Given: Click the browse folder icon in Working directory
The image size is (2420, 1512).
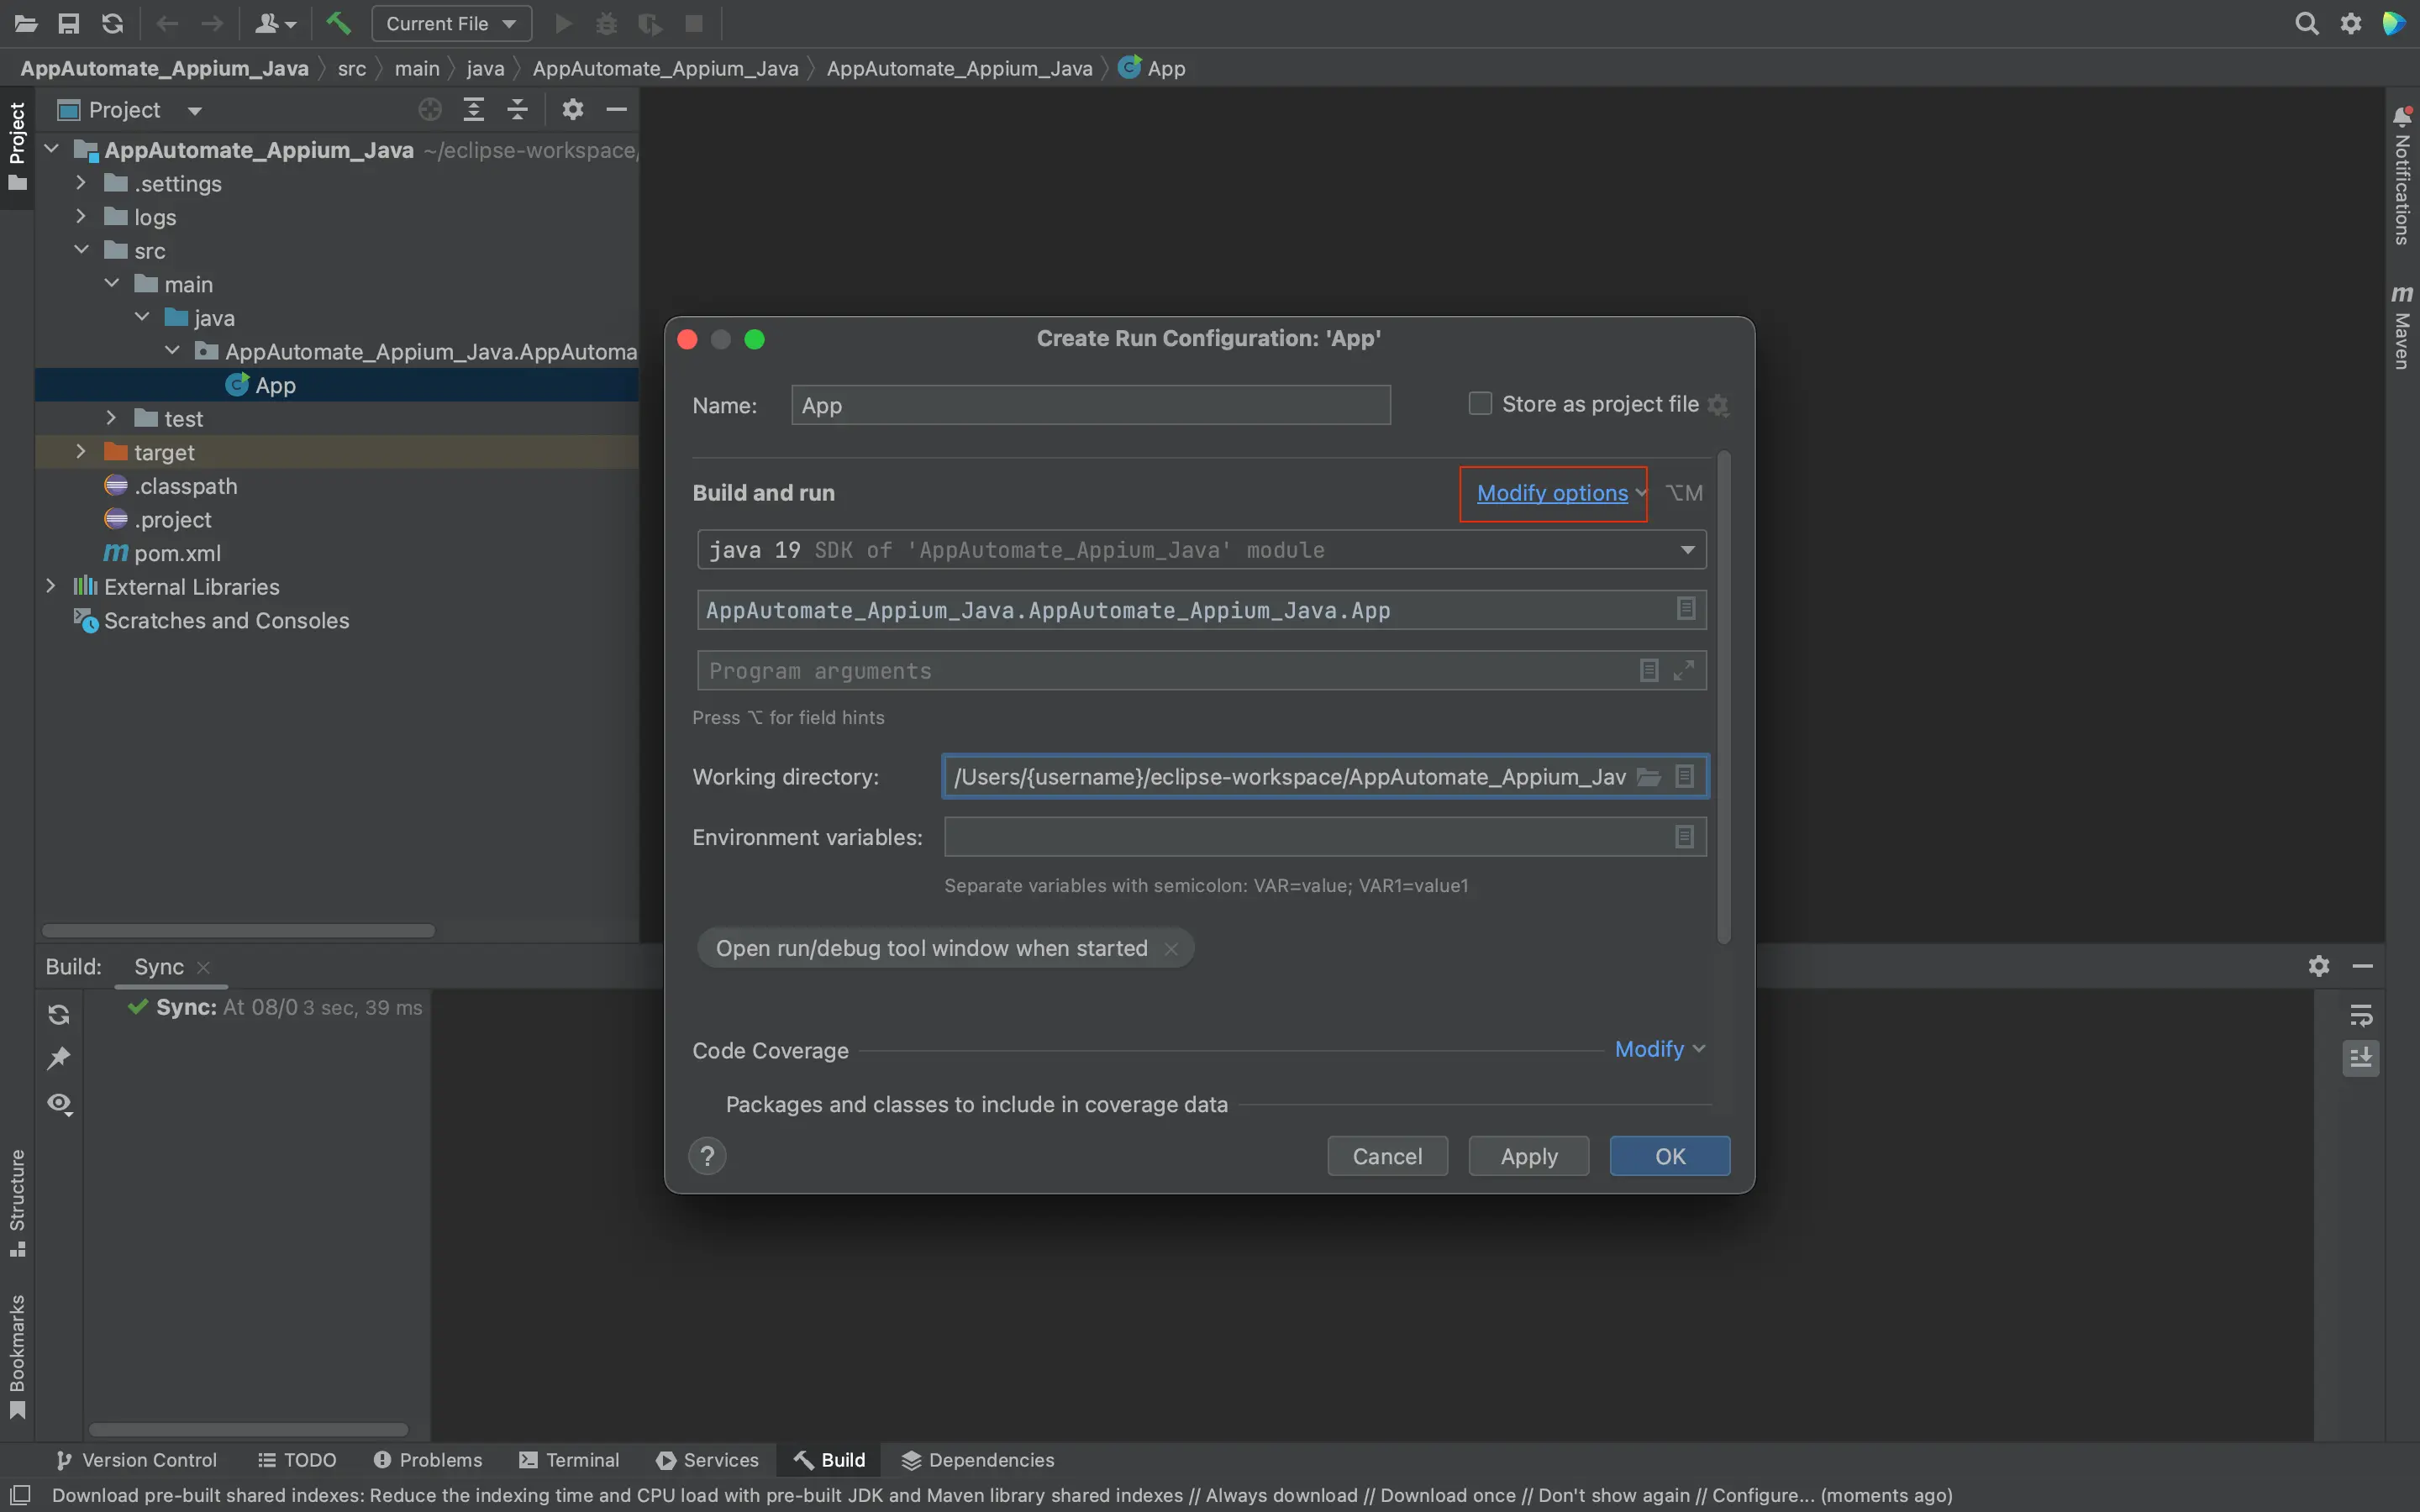Looking at the screenshot, I should tap(1648, 777).
